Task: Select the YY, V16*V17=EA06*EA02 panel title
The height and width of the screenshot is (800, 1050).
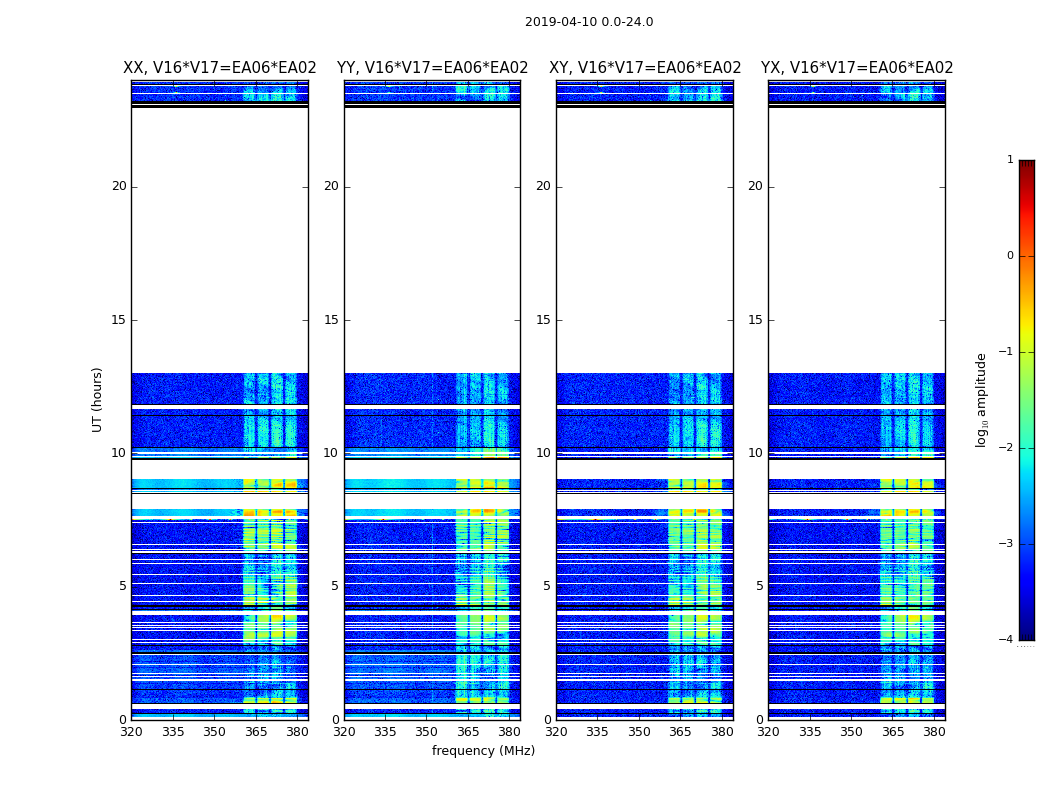Action: (433, 68)
